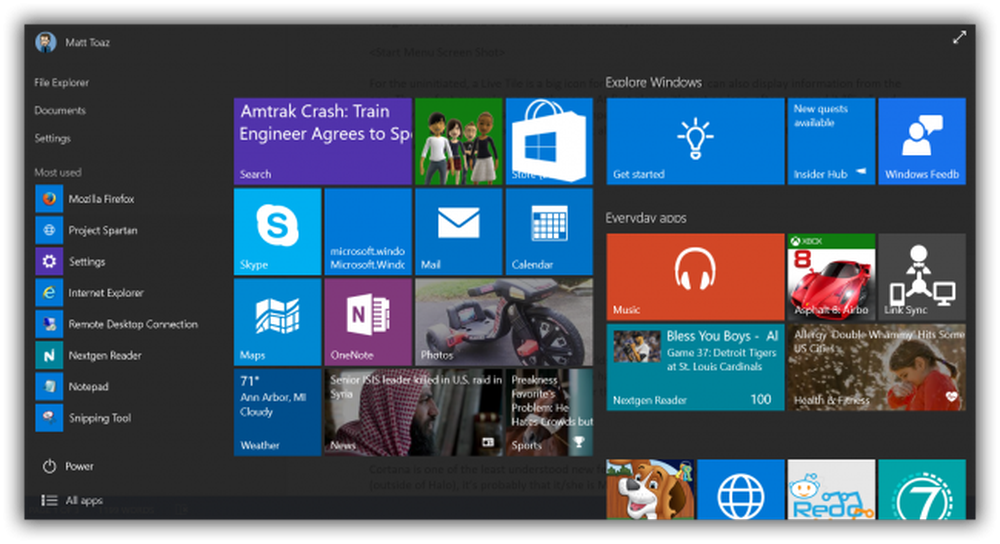Open the Windows Feedback tile
The image size is (1000, 544).
pyautogui.click(x=922, y=142)
